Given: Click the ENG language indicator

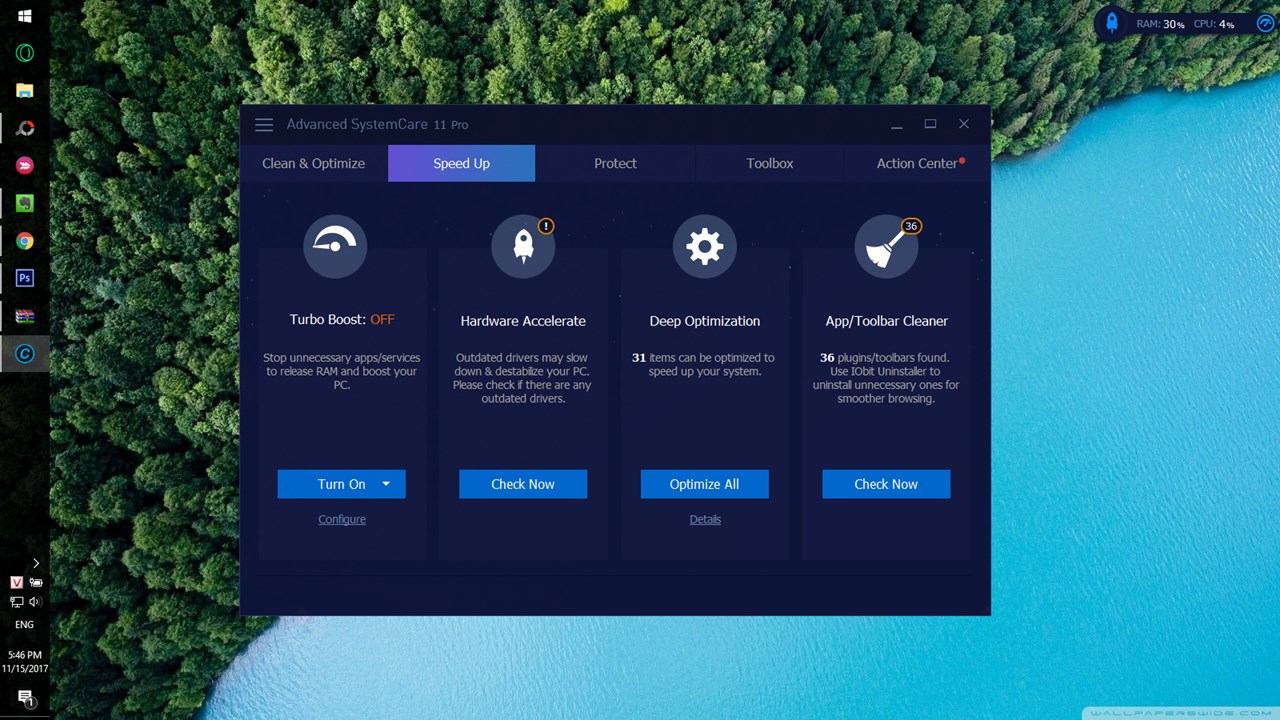Looking at the screenshot, I should pyautogui.click(x=24, y=625).
